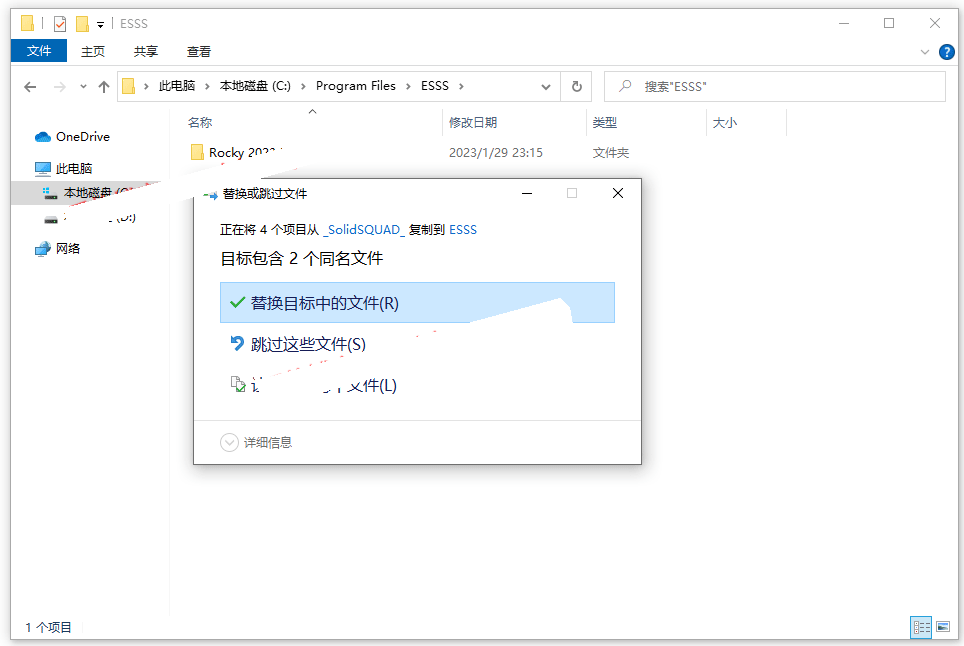Go forward with the forward arrow
964x646 pixels.
[x=60, y=87]
